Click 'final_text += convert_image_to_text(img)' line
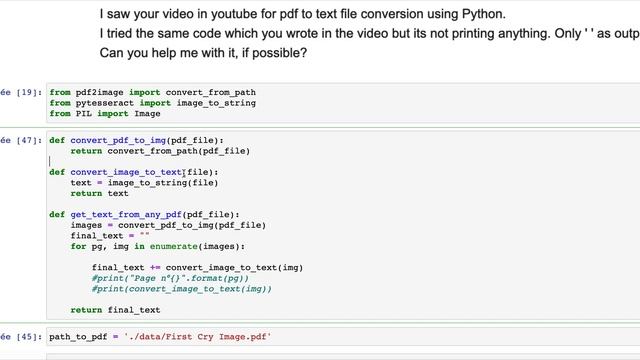The height and width of the screenshot is (360, 640). pos(198,268)
